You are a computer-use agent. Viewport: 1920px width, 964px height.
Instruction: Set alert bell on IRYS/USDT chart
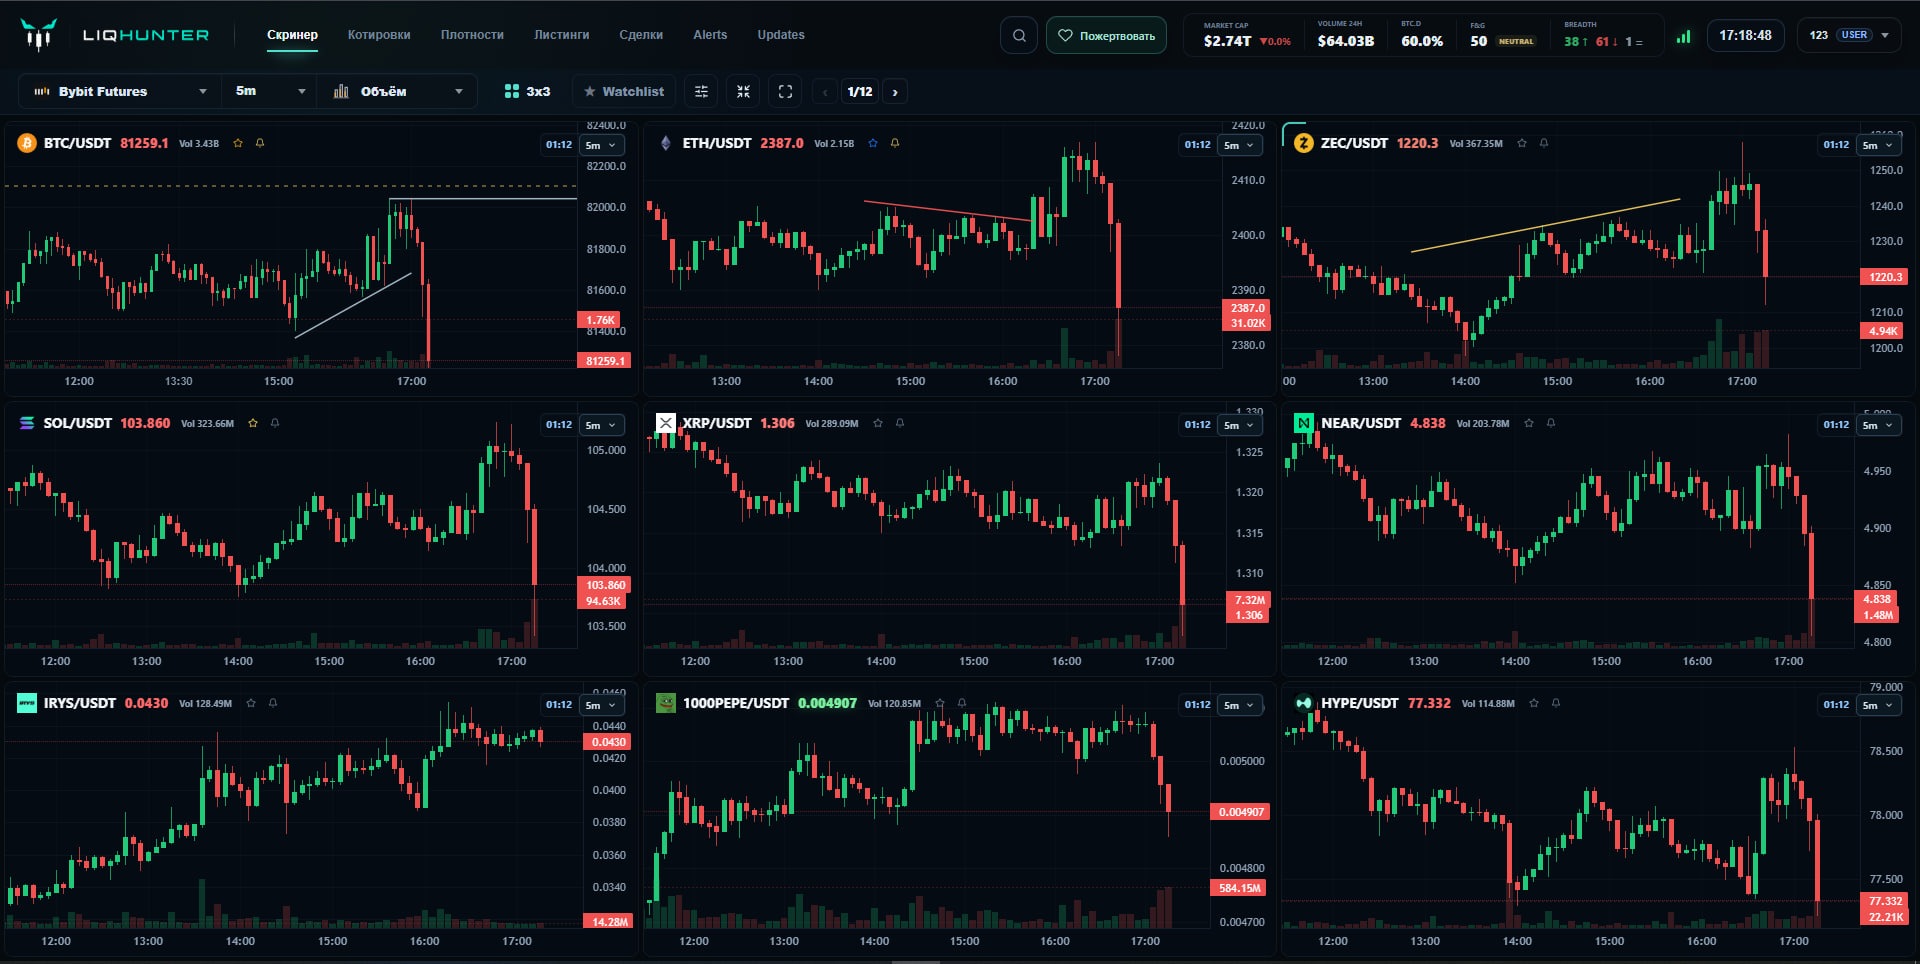[273, 703]
